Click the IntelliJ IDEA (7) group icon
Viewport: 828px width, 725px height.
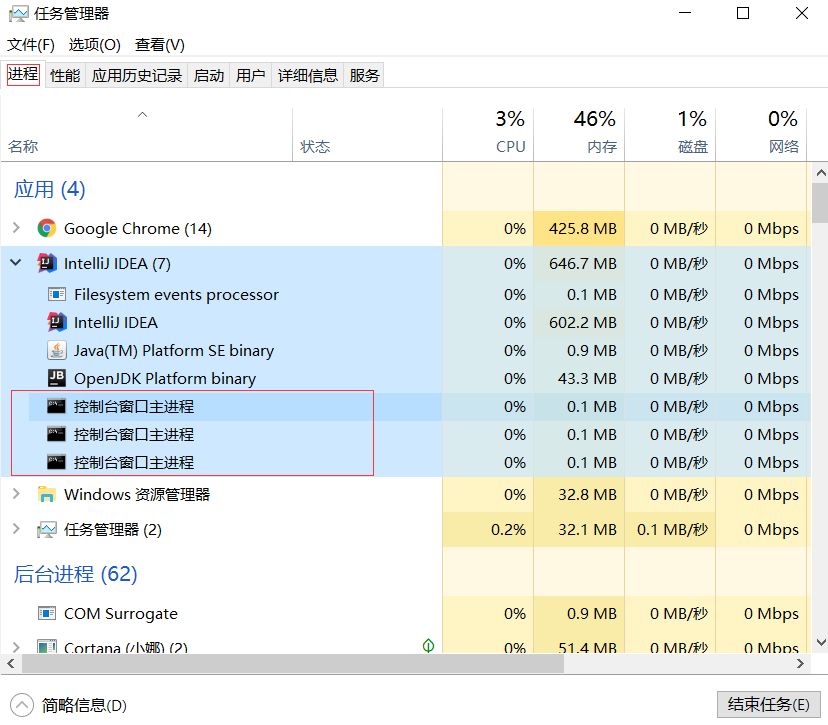[x=46, y=263]
